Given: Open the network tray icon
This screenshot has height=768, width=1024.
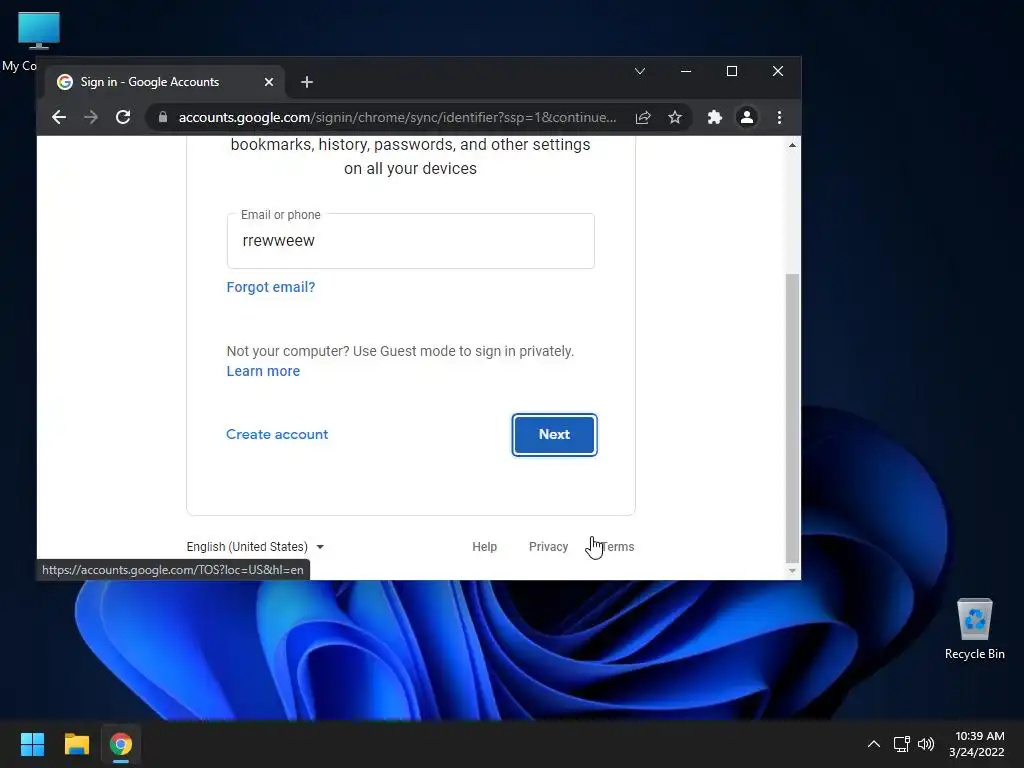Looking at the screenshot, I should (x=902, y=744).
